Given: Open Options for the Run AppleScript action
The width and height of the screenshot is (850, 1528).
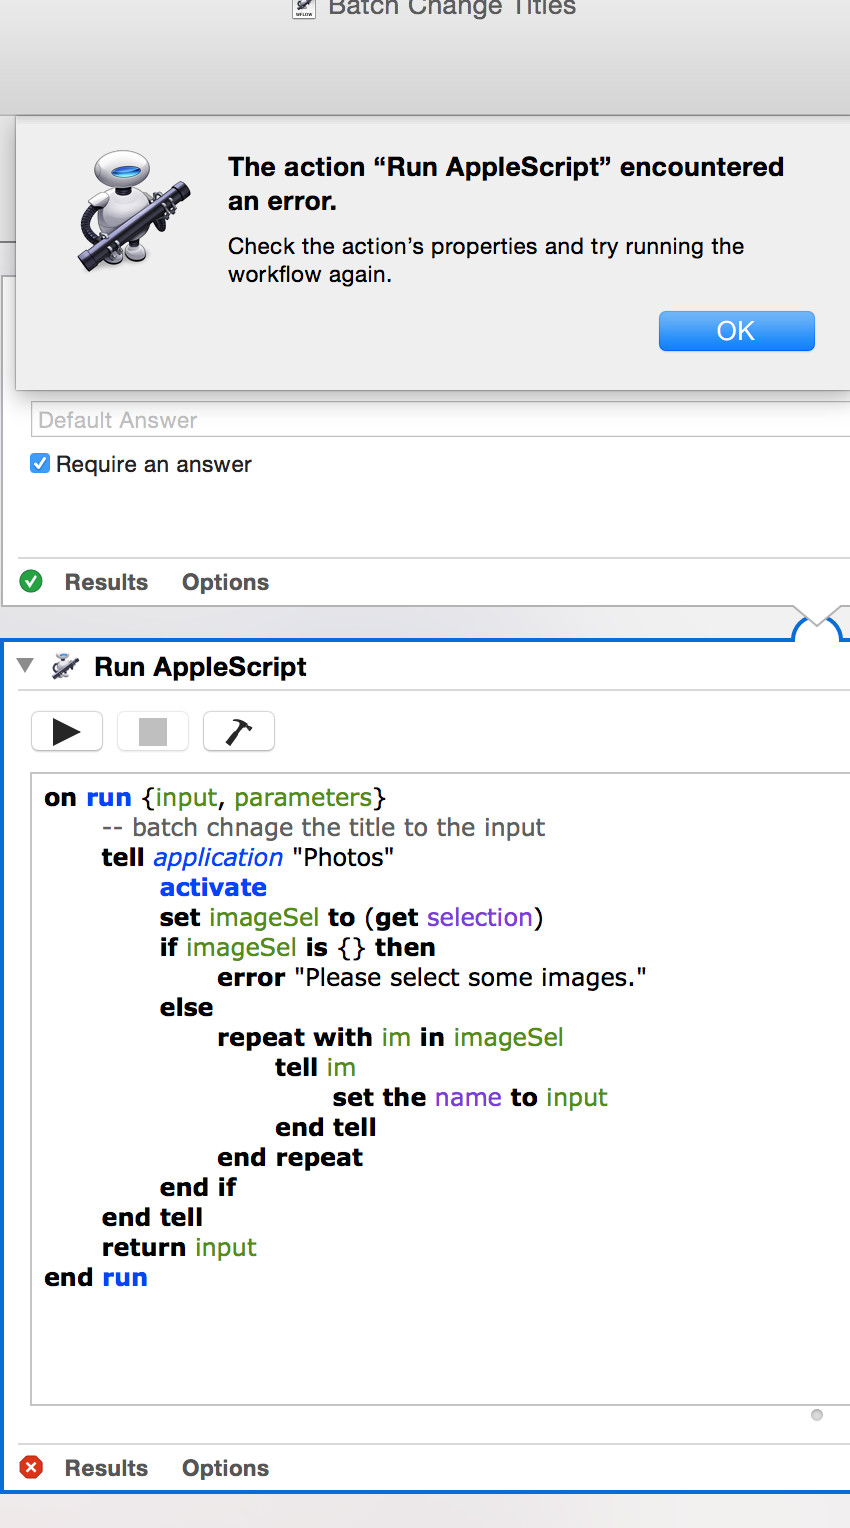Looking at the screenshot, I should tap(224, 1467).
